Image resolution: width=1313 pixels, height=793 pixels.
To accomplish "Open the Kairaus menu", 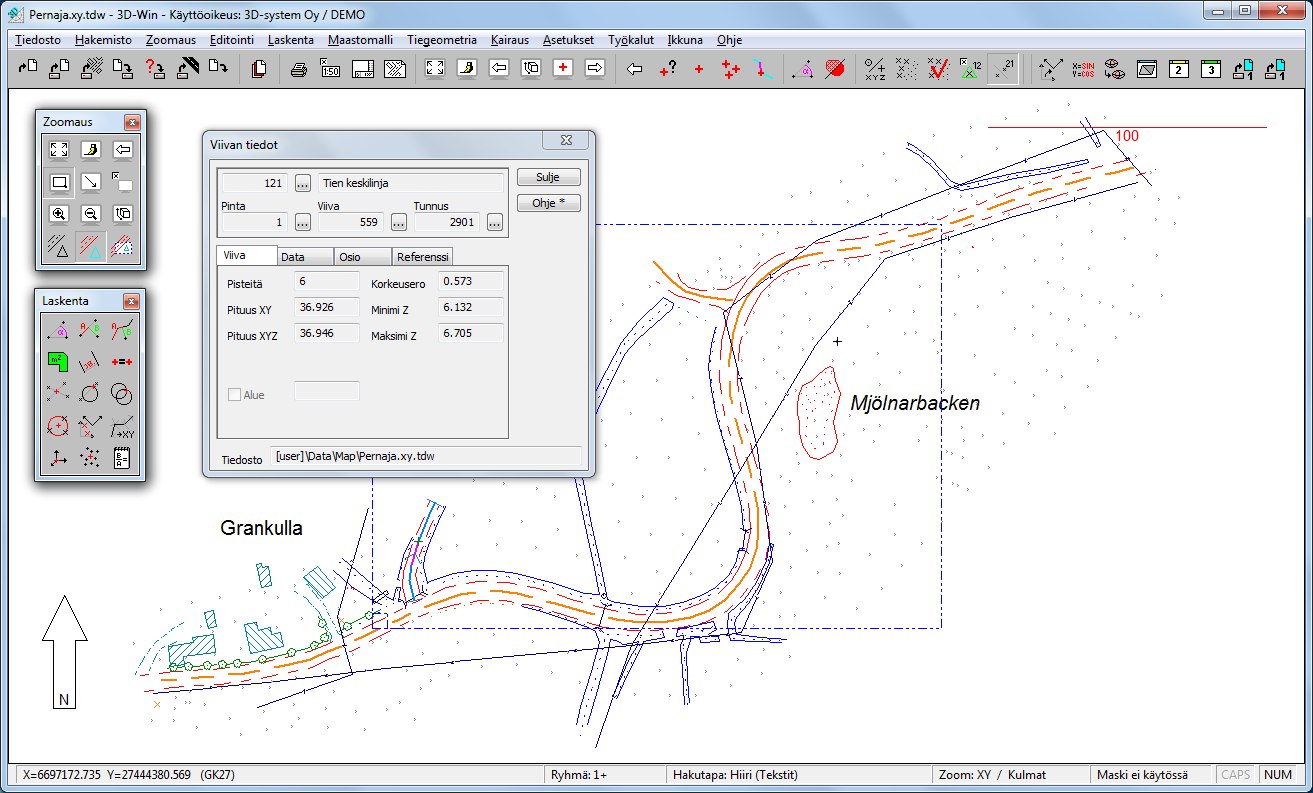I will pos(511,41).
